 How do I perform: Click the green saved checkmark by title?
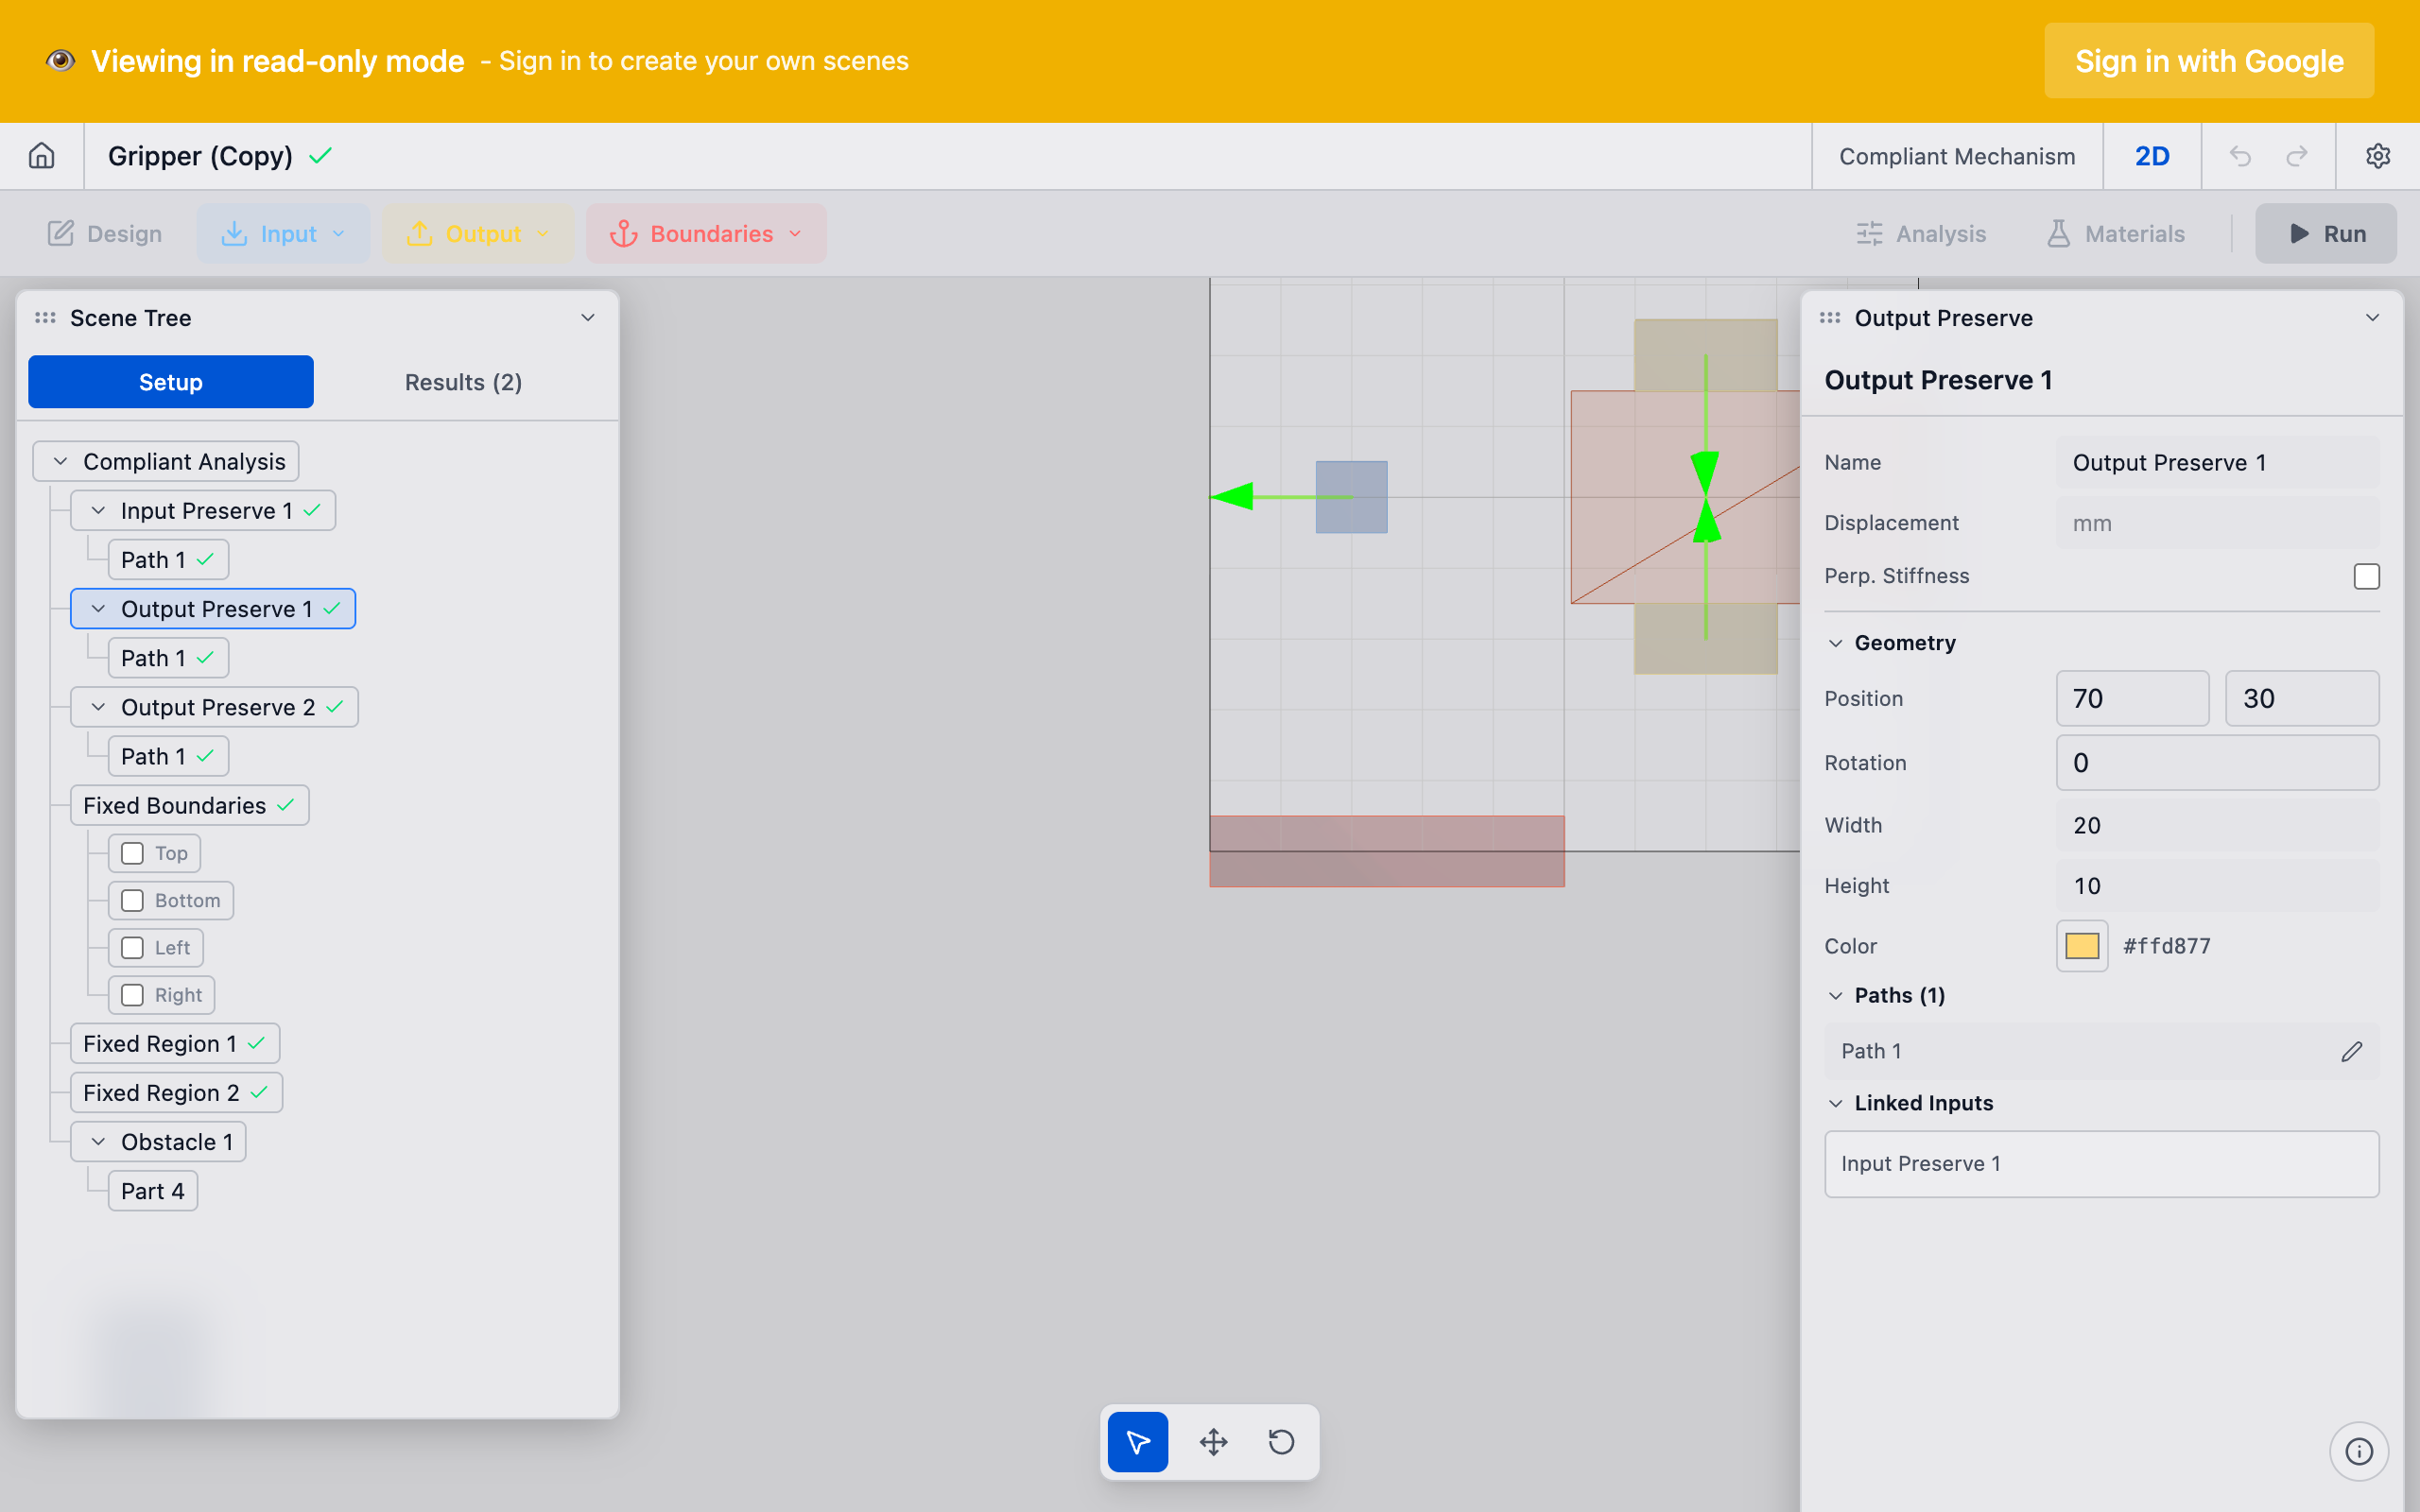click(320, 156)
